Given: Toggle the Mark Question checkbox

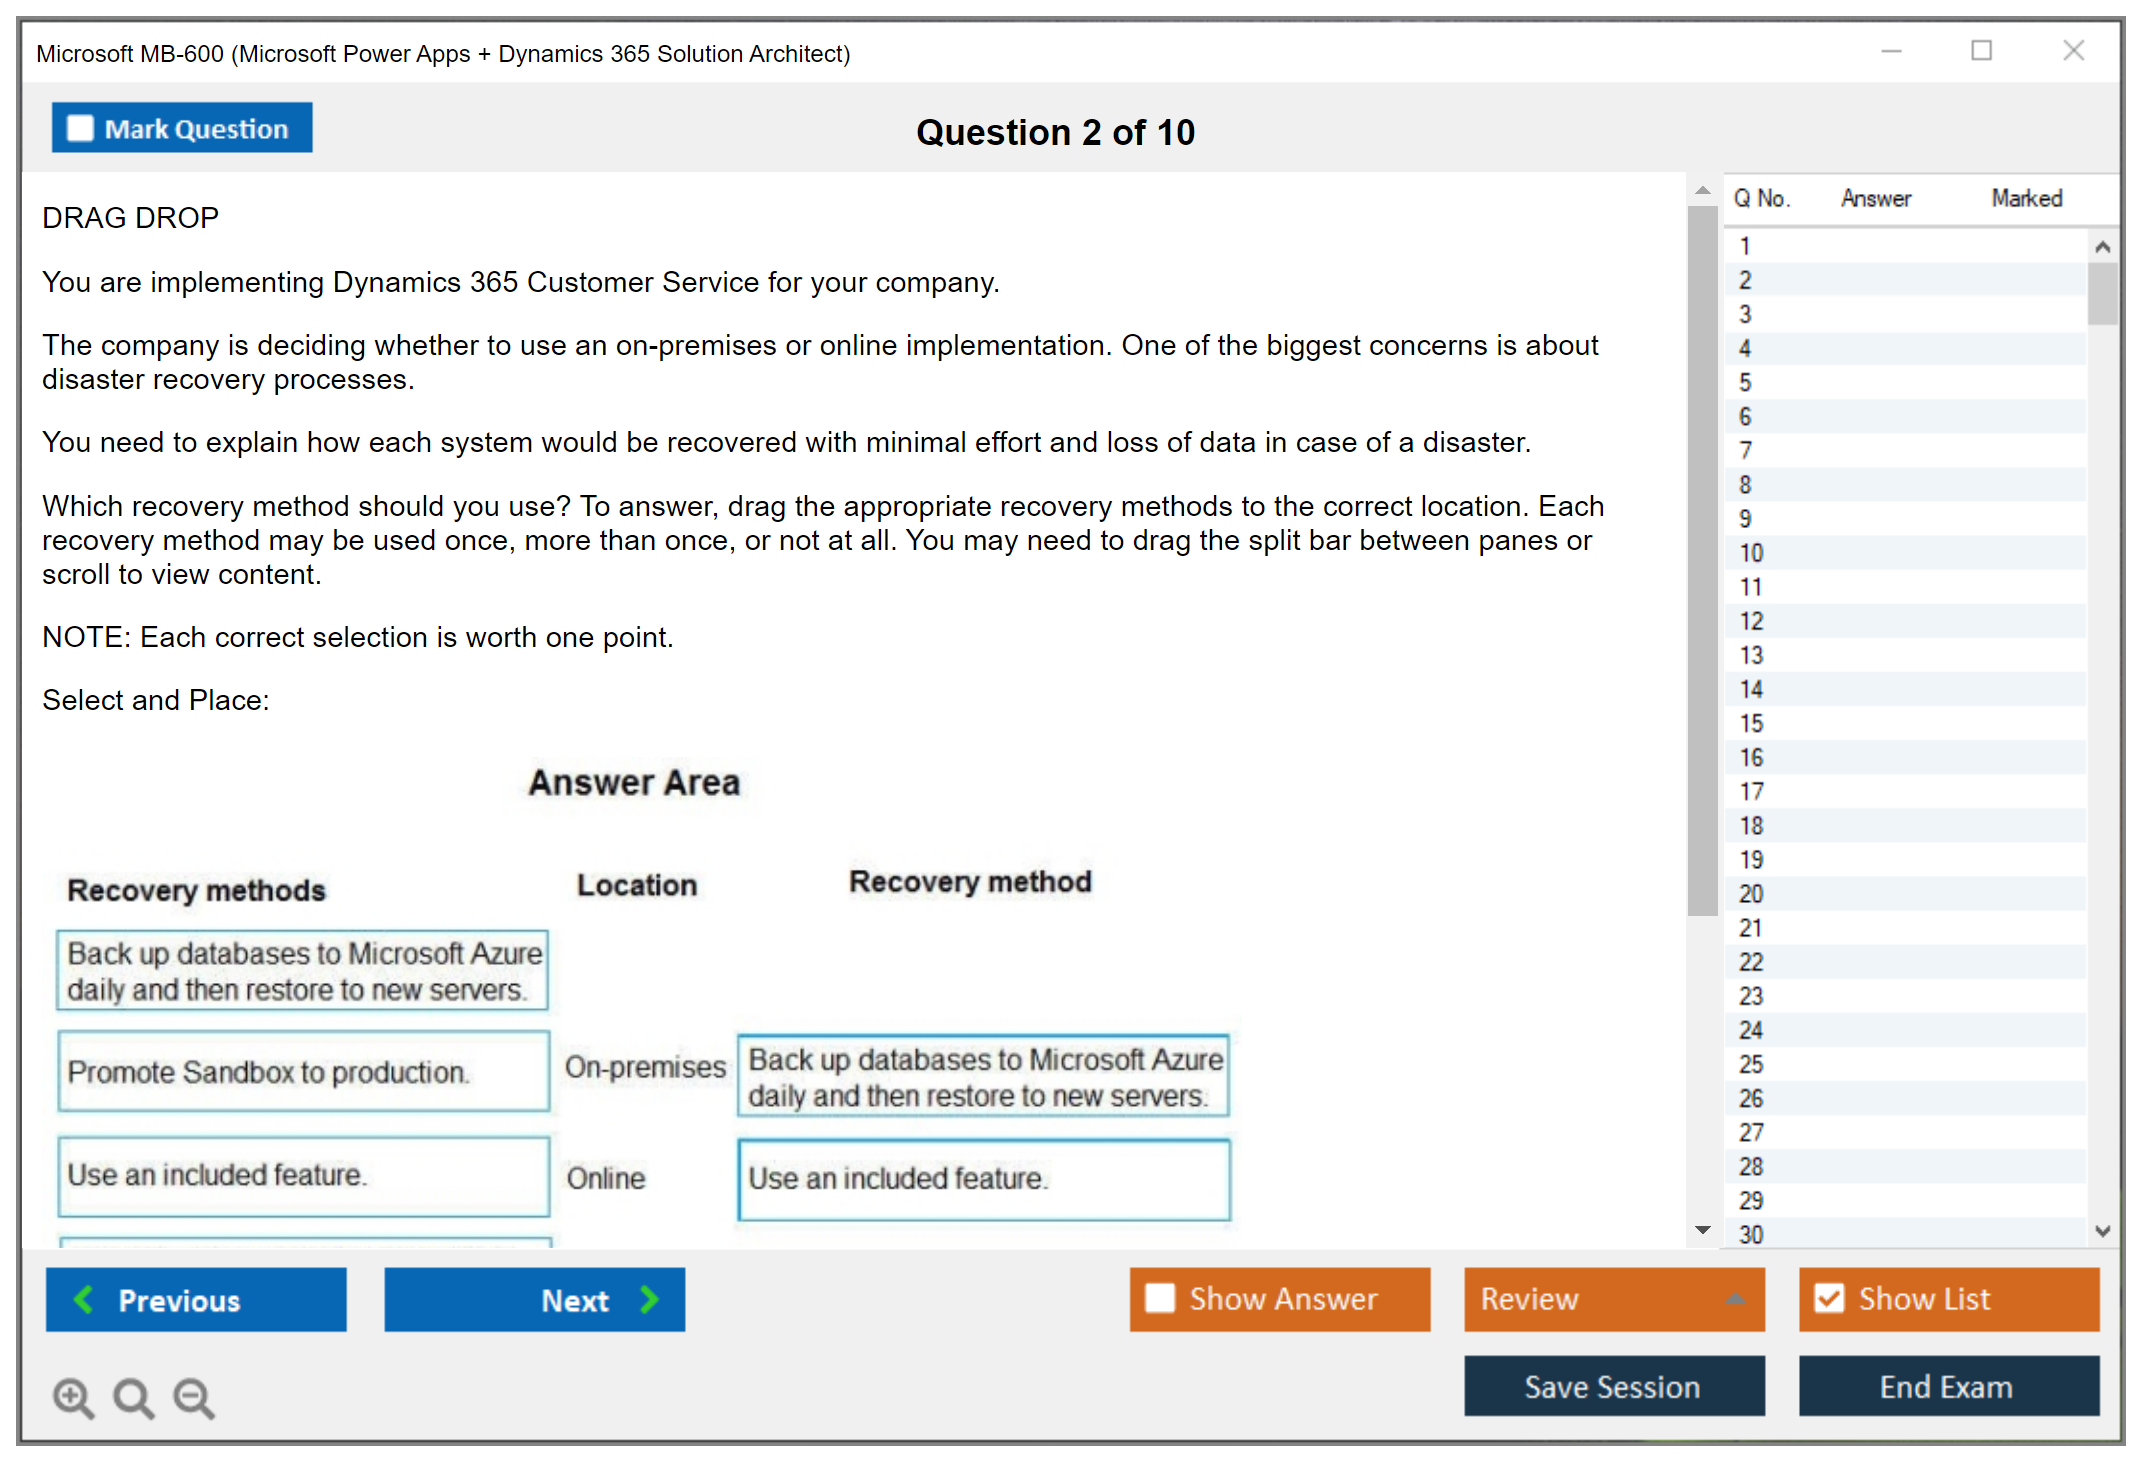Looking at the screenshot, I should pos(80,128).
